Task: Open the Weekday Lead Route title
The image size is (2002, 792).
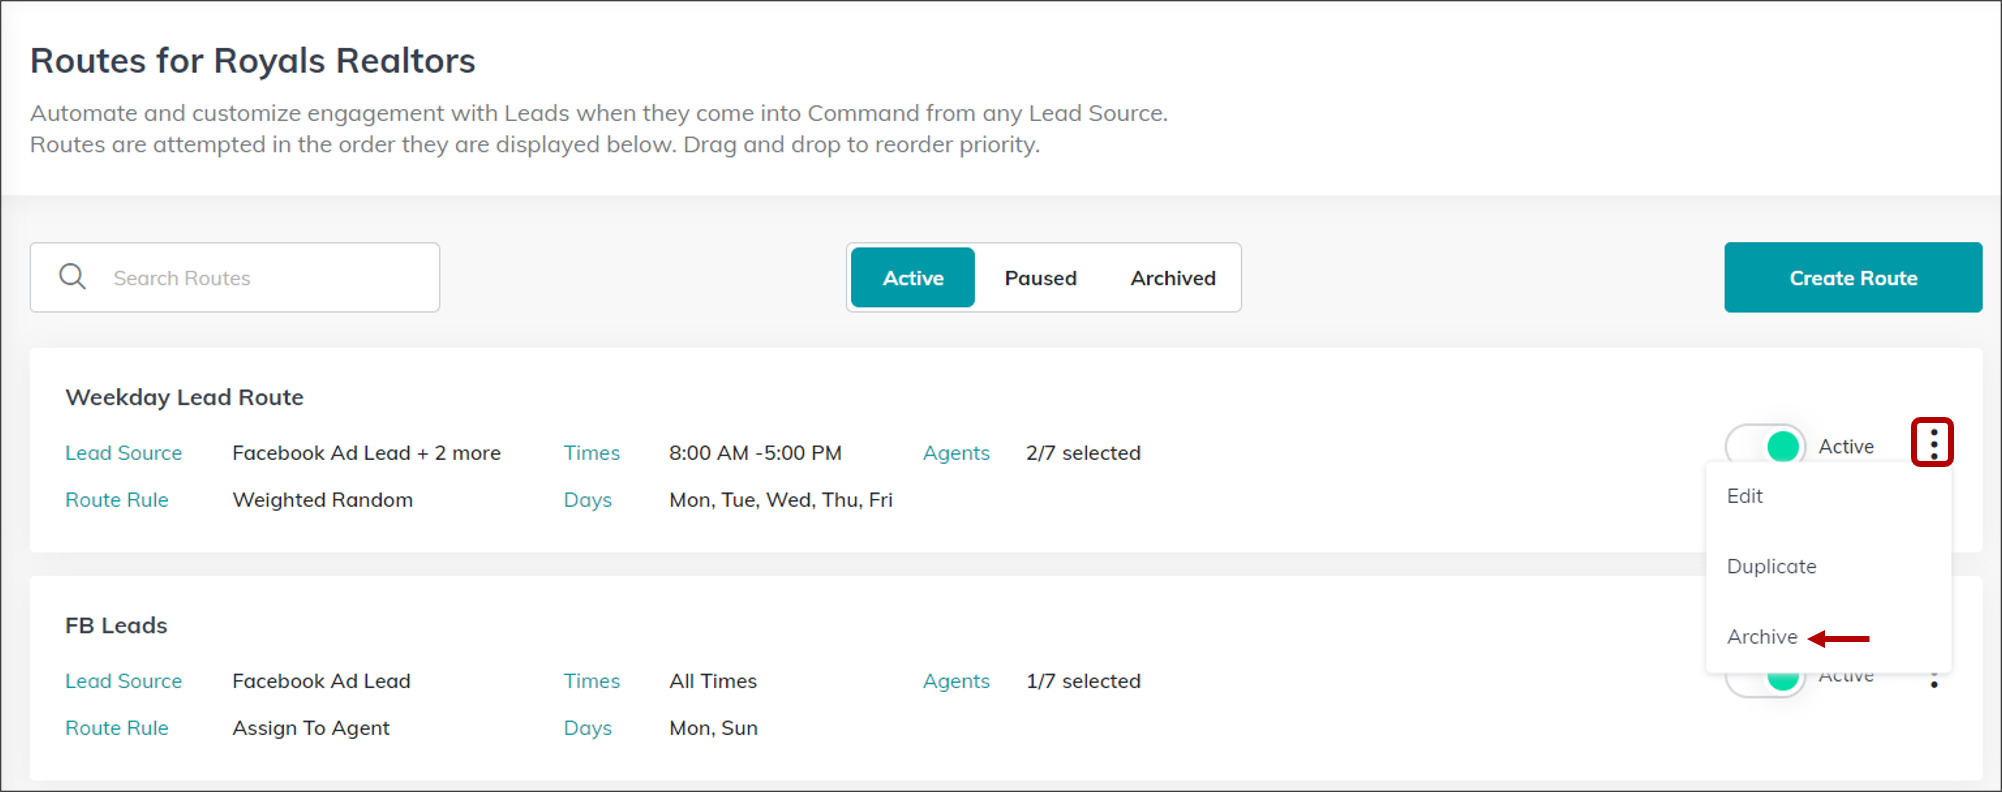Action: (184, 397)
